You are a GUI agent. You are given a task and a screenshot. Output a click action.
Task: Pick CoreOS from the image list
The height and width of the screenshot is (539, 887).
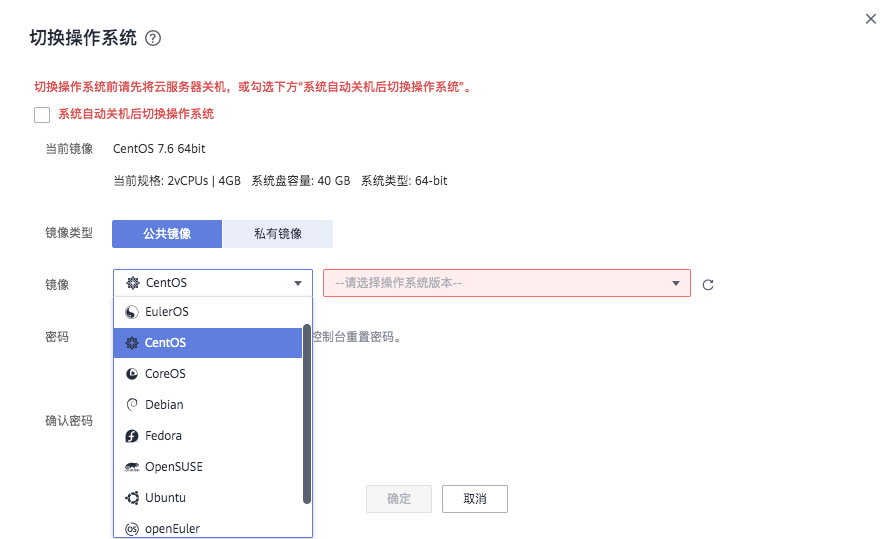coord(208,374)
